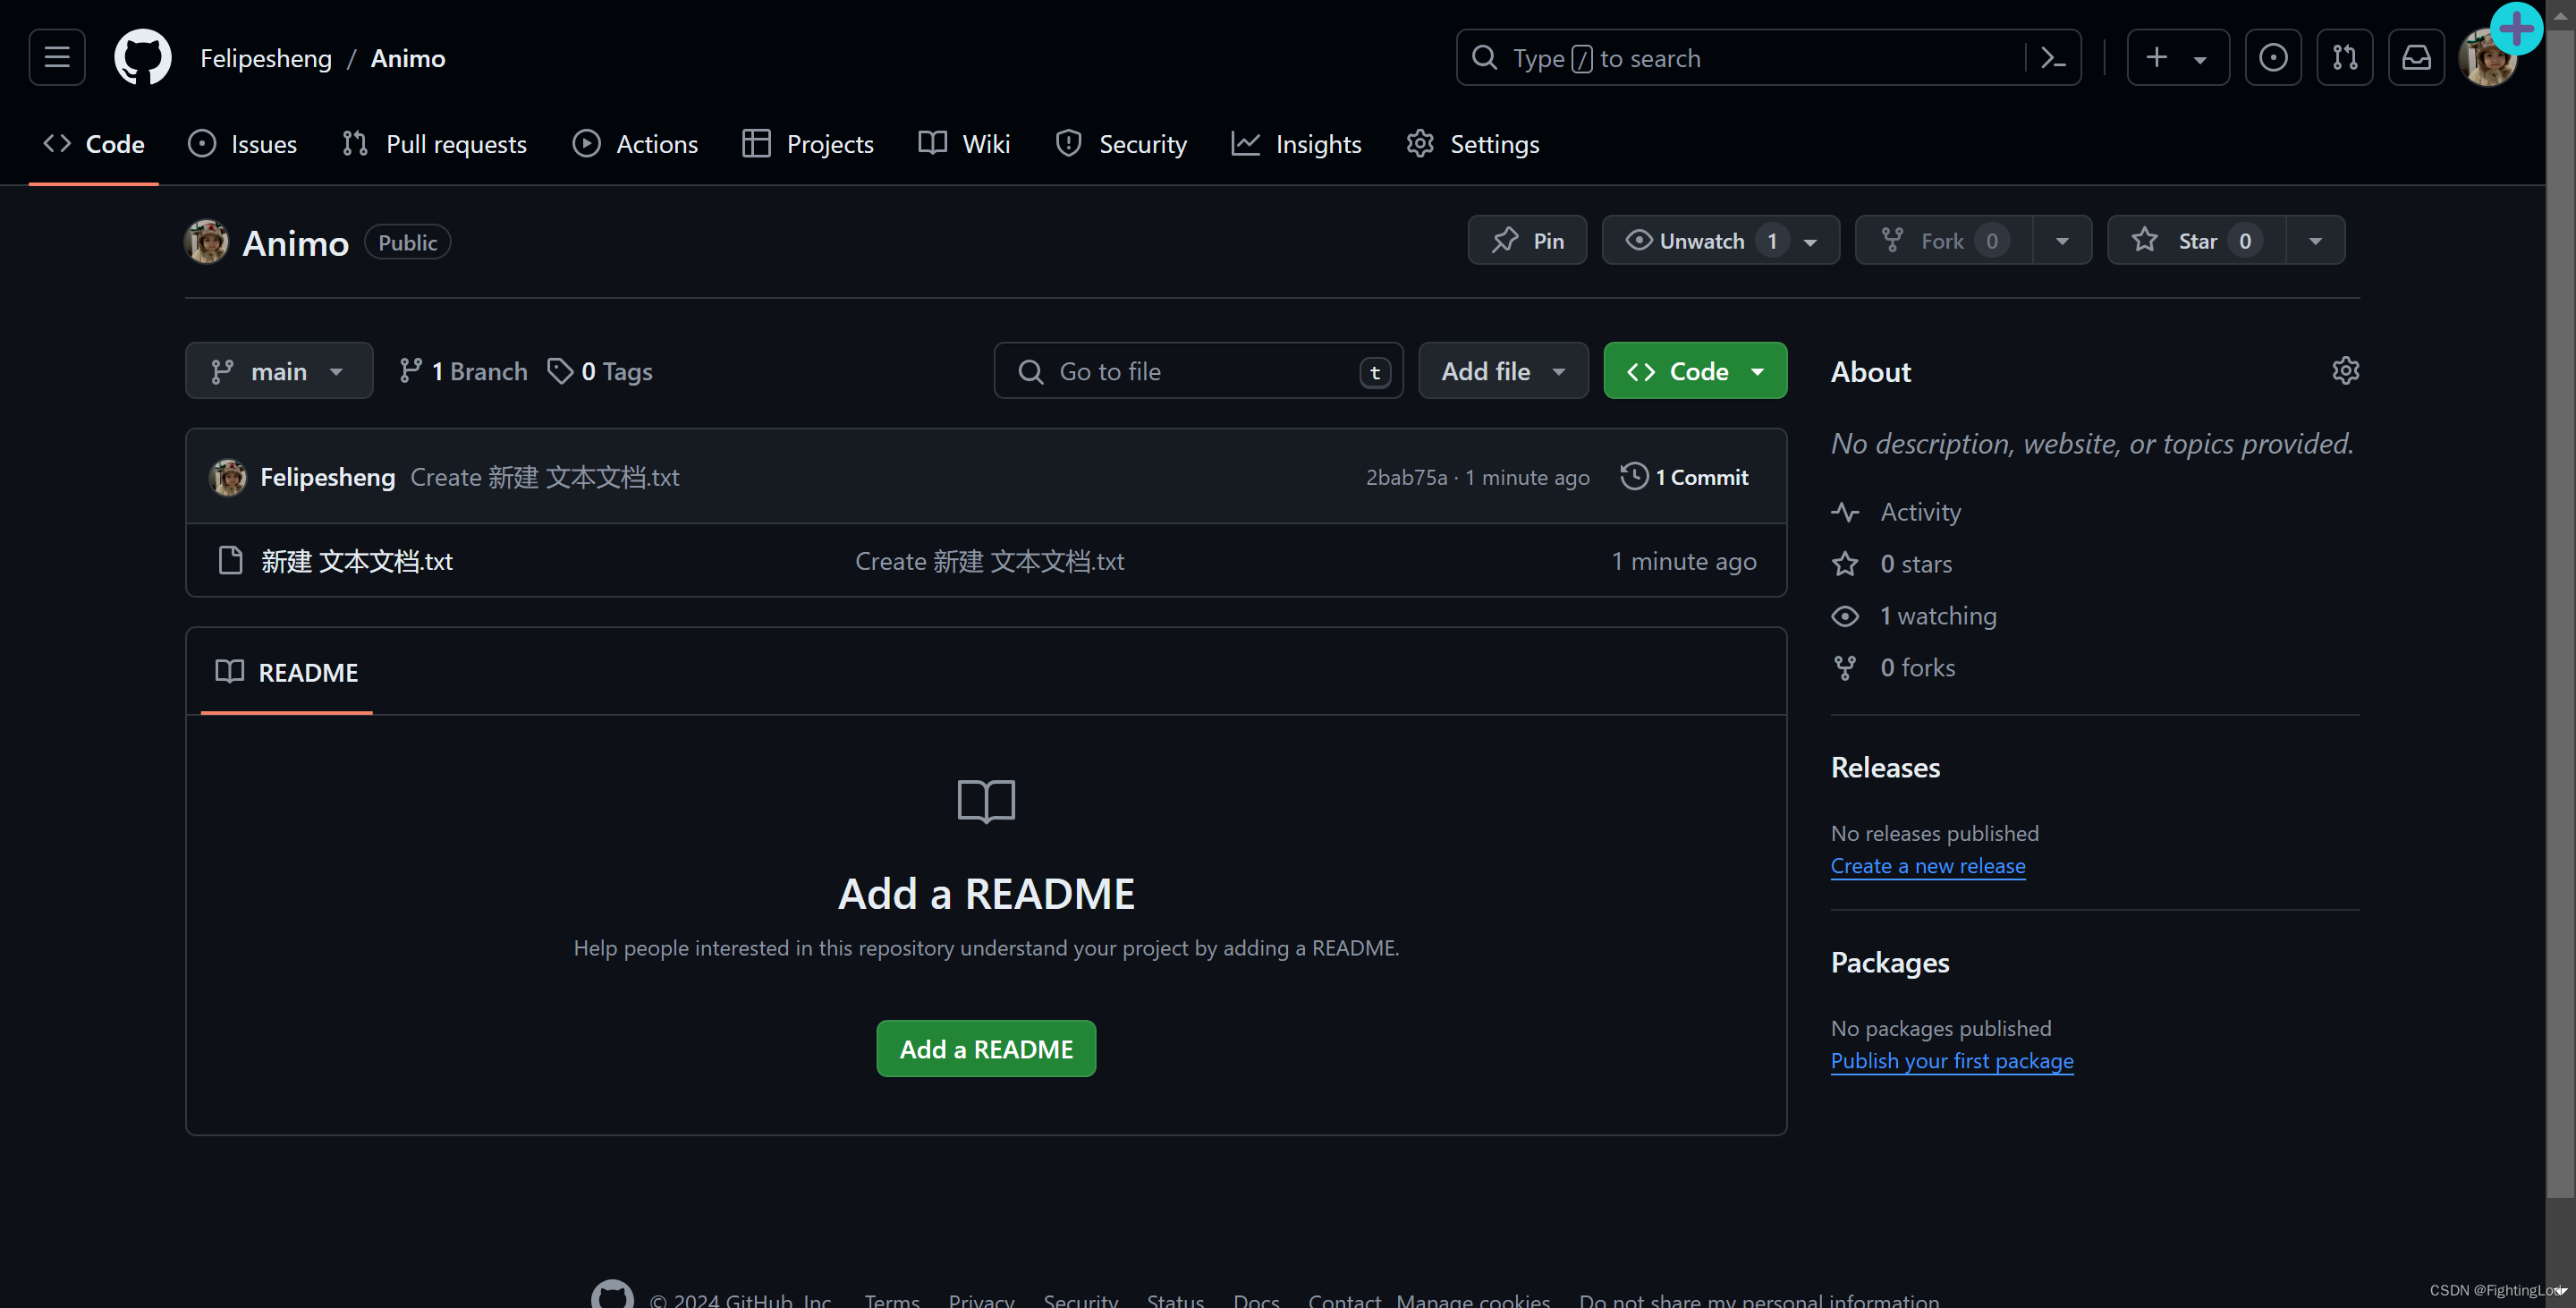
Task: Open the 2bab75a commit hash link
Action: tap(1406, 477)
